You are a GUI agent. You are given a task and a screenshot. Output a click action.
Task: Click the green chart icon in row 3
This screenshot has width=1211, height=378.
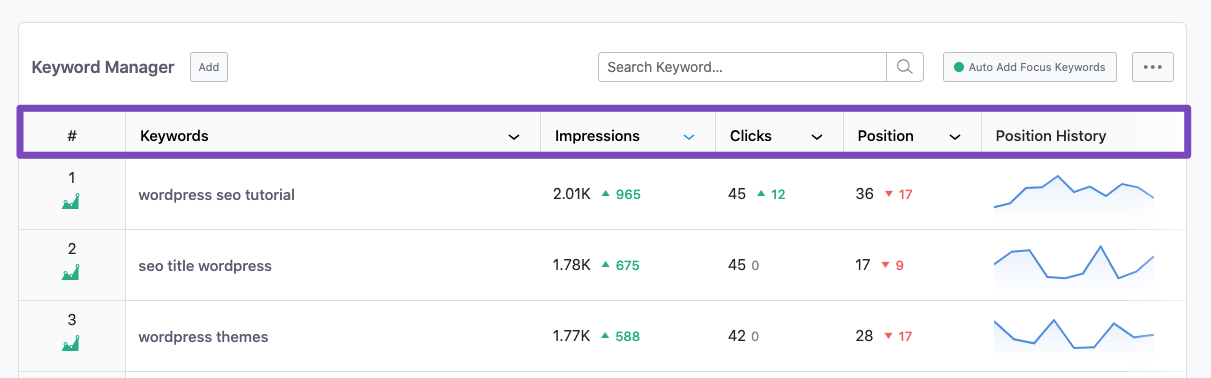(71, 343)
